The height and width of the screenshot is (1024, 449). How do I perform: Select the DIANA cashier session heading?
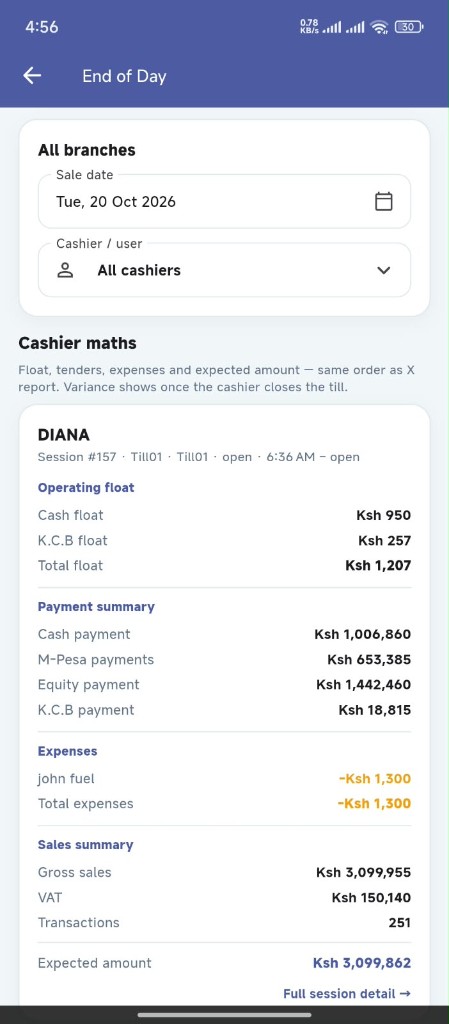click(x=64, y=435)
